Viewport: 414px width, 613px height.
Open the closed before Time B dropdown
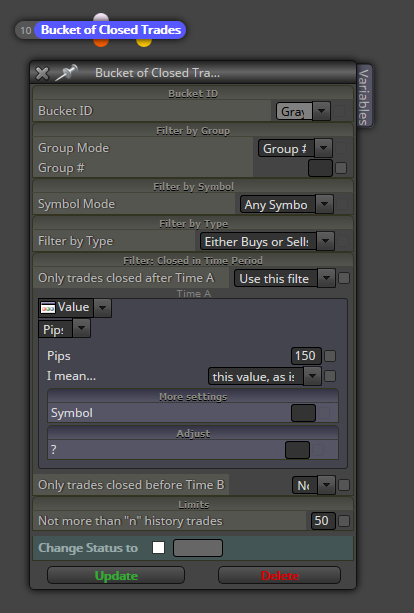tap(314, 486)
